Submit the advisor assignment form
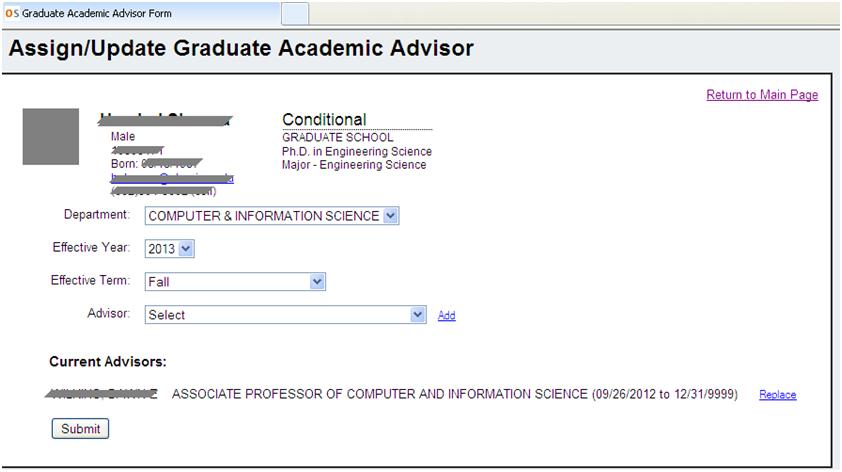Screen dimensions: 842x472 (81, 429)
